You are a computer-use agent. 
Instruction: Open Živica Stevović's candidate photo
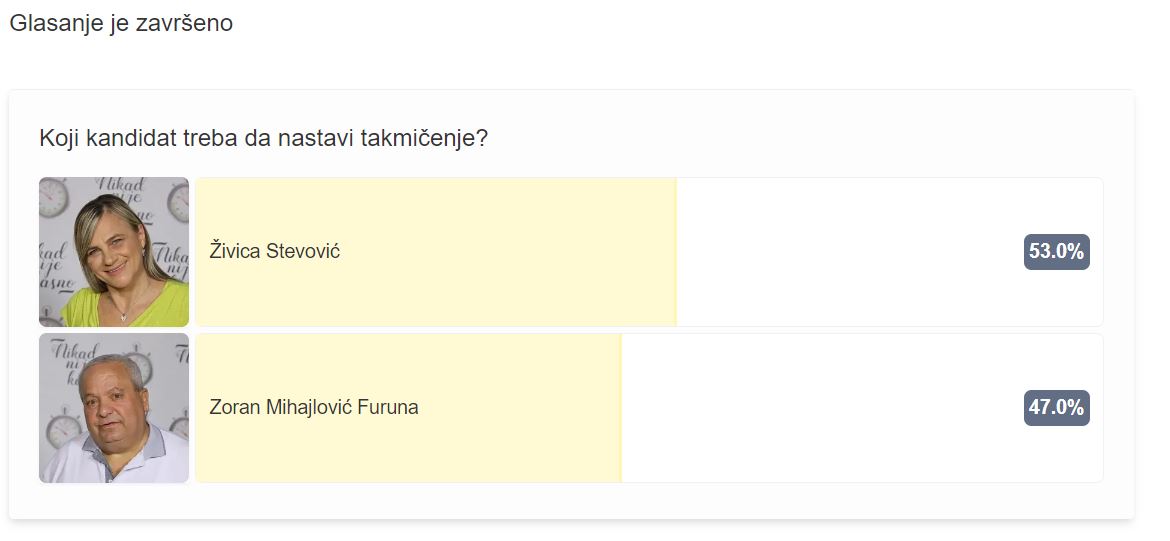114,252
